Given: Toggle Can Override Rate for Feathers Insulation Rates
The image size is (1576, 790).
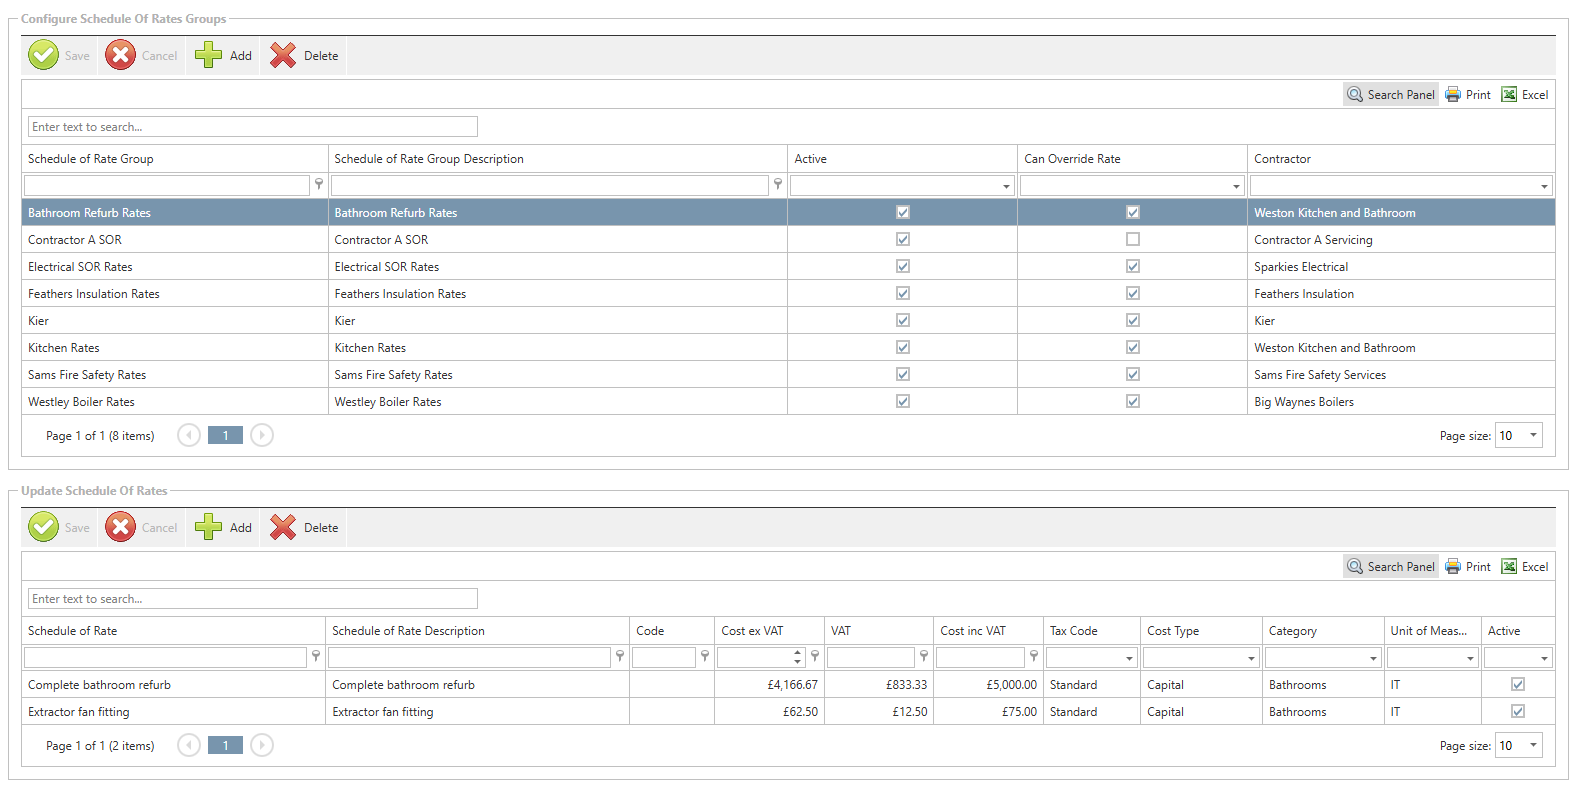Looking at the screenshot, I should click(1133, 293).
